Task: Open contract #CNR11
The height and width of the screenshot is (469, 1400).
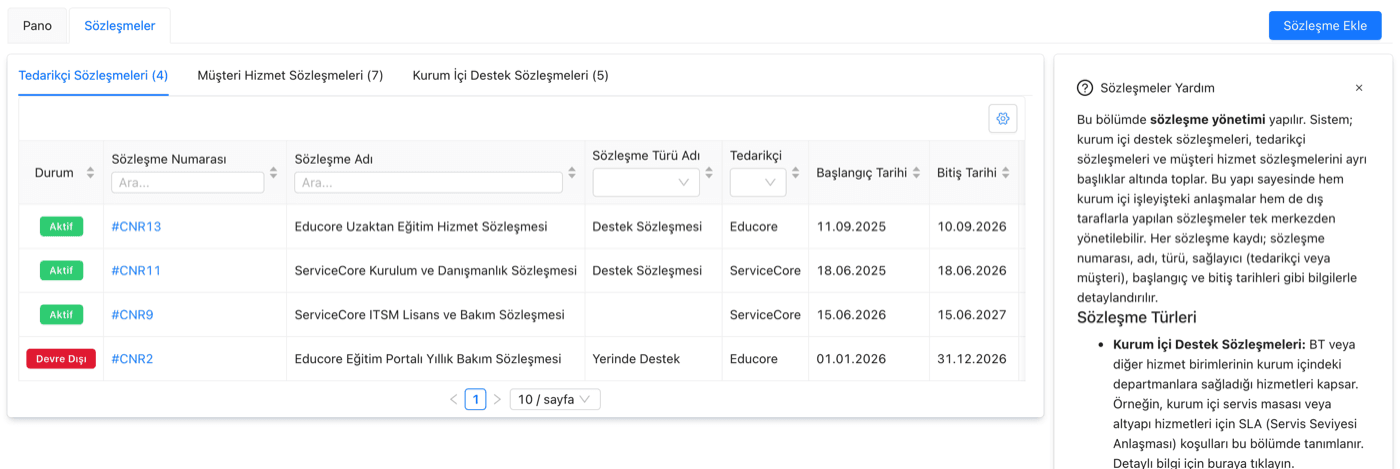Action: [x=136, y=271]
